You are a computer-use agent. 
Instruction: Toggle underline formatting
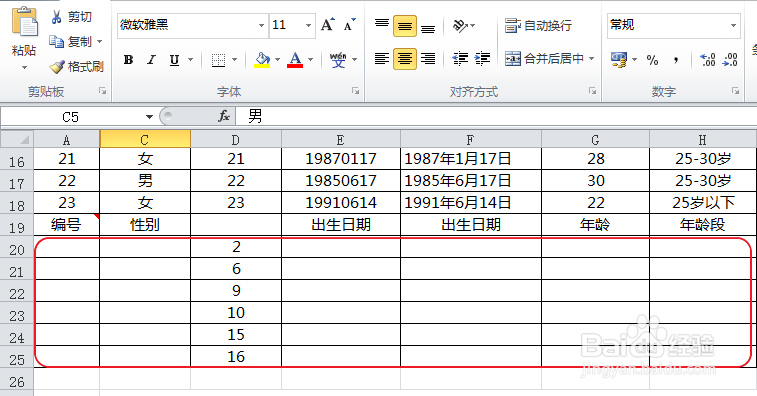(x=174, y=60)
